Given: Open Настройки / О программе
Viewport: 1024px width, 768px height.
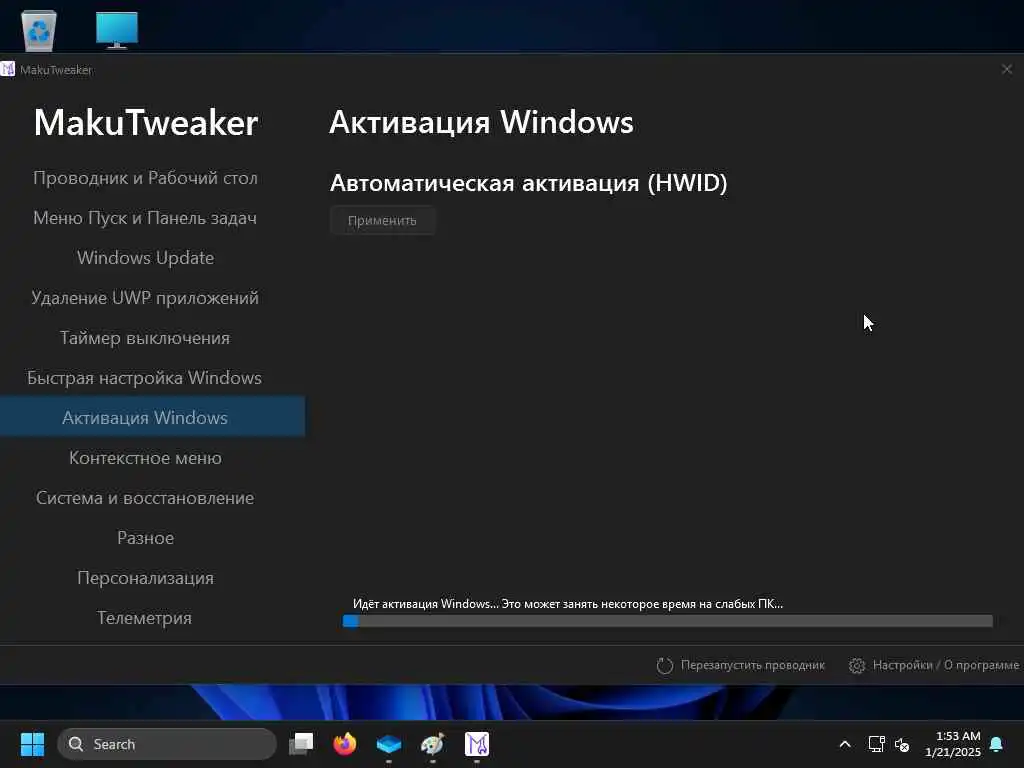Looking at the screenshot, I should [x=945, y=665].
